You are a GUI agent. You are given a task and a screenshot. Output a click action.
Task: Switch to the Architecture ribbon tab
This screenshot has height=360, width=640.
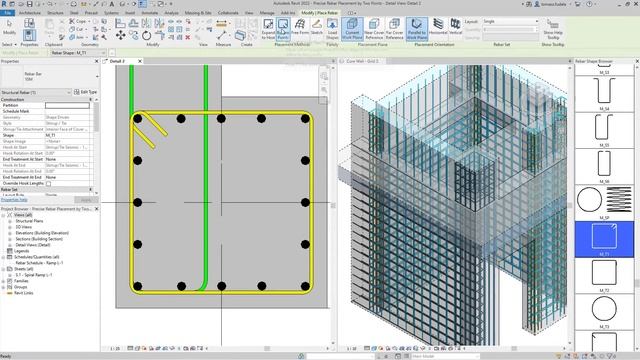coord(29,13)
